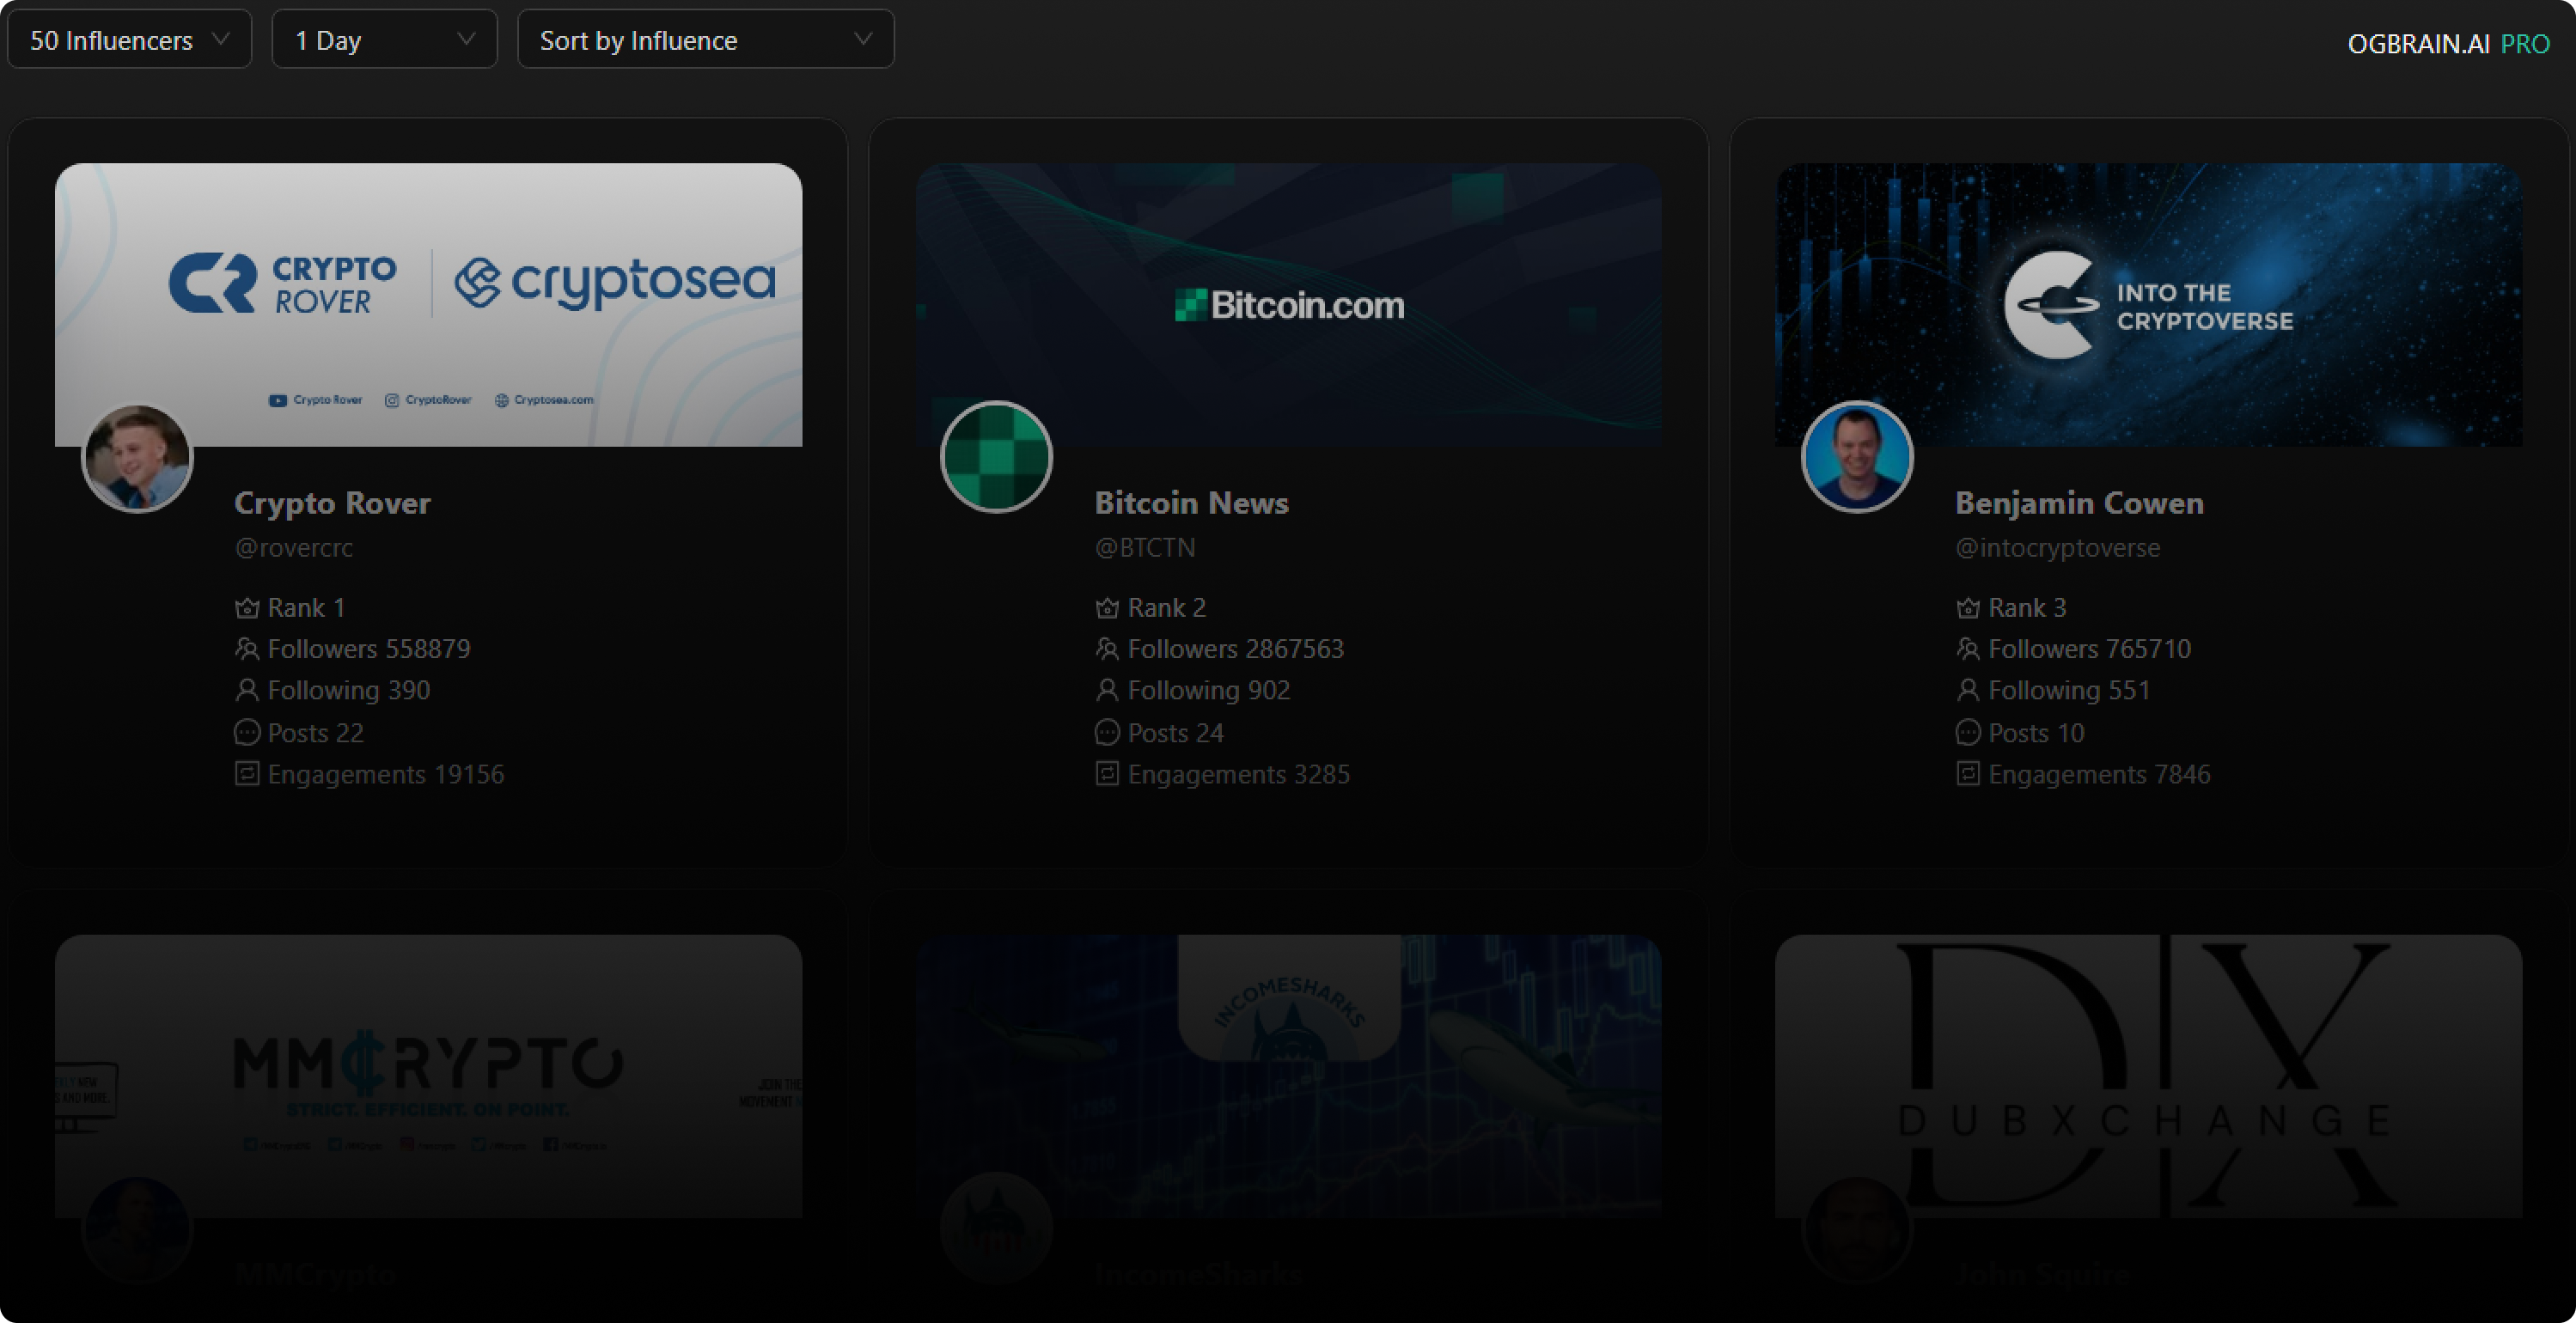Image resolution: width=2576 pixels, height=1323 pixels.
Task: Click the Posts 10 text
Action: tap(2037, 733)
